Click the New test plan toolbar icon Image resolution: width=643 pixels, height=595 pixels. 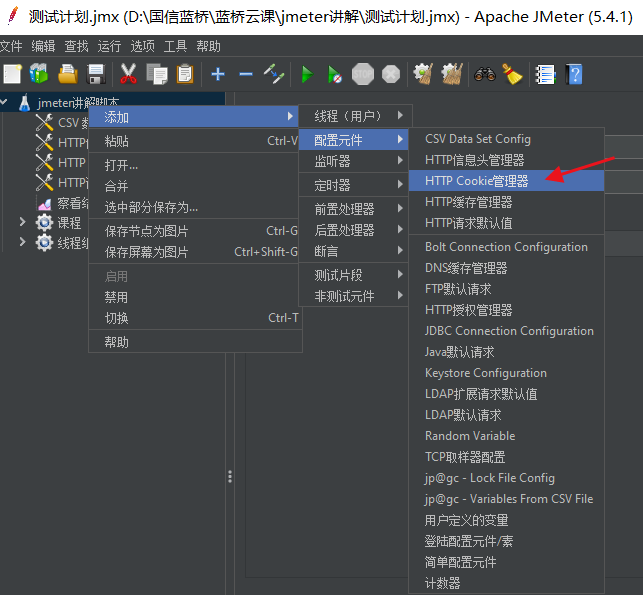pyautogui.click(x=12, y=74)
